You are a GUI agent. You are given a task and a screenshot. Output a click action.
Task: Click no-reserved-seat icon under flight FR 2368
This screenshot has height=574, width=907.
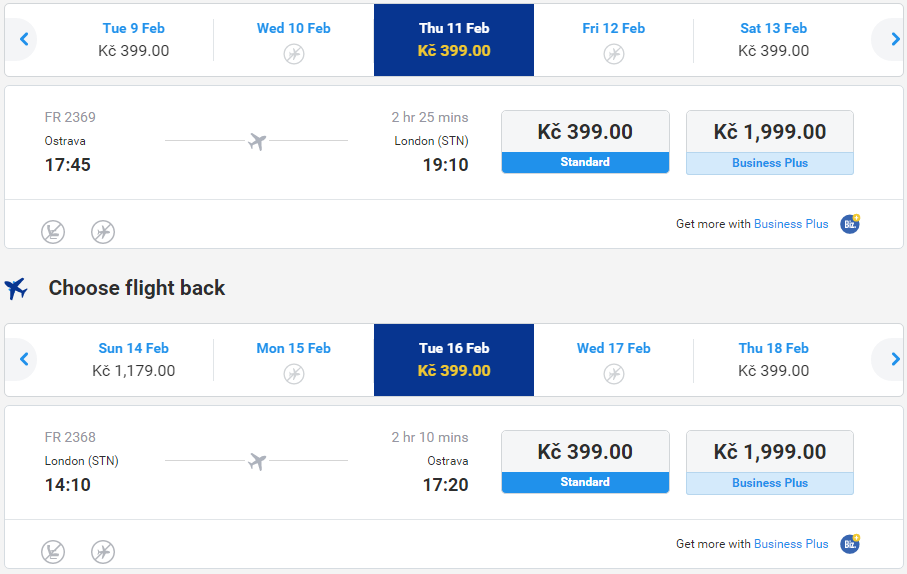click(53, 552)
